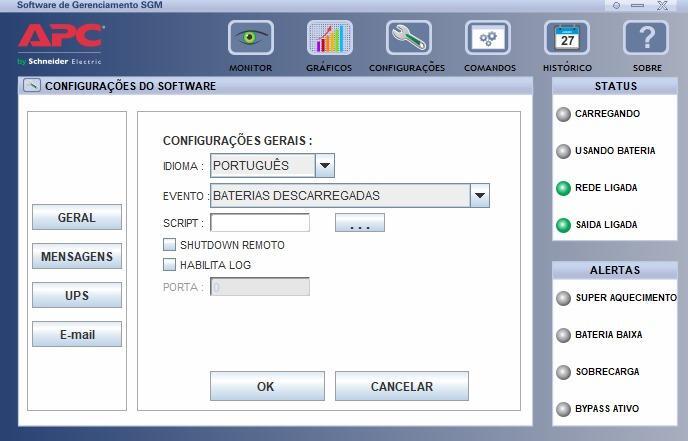Click the COMANDOS label in top navigation
Screen dimensions: 688x441
(490, 68)
